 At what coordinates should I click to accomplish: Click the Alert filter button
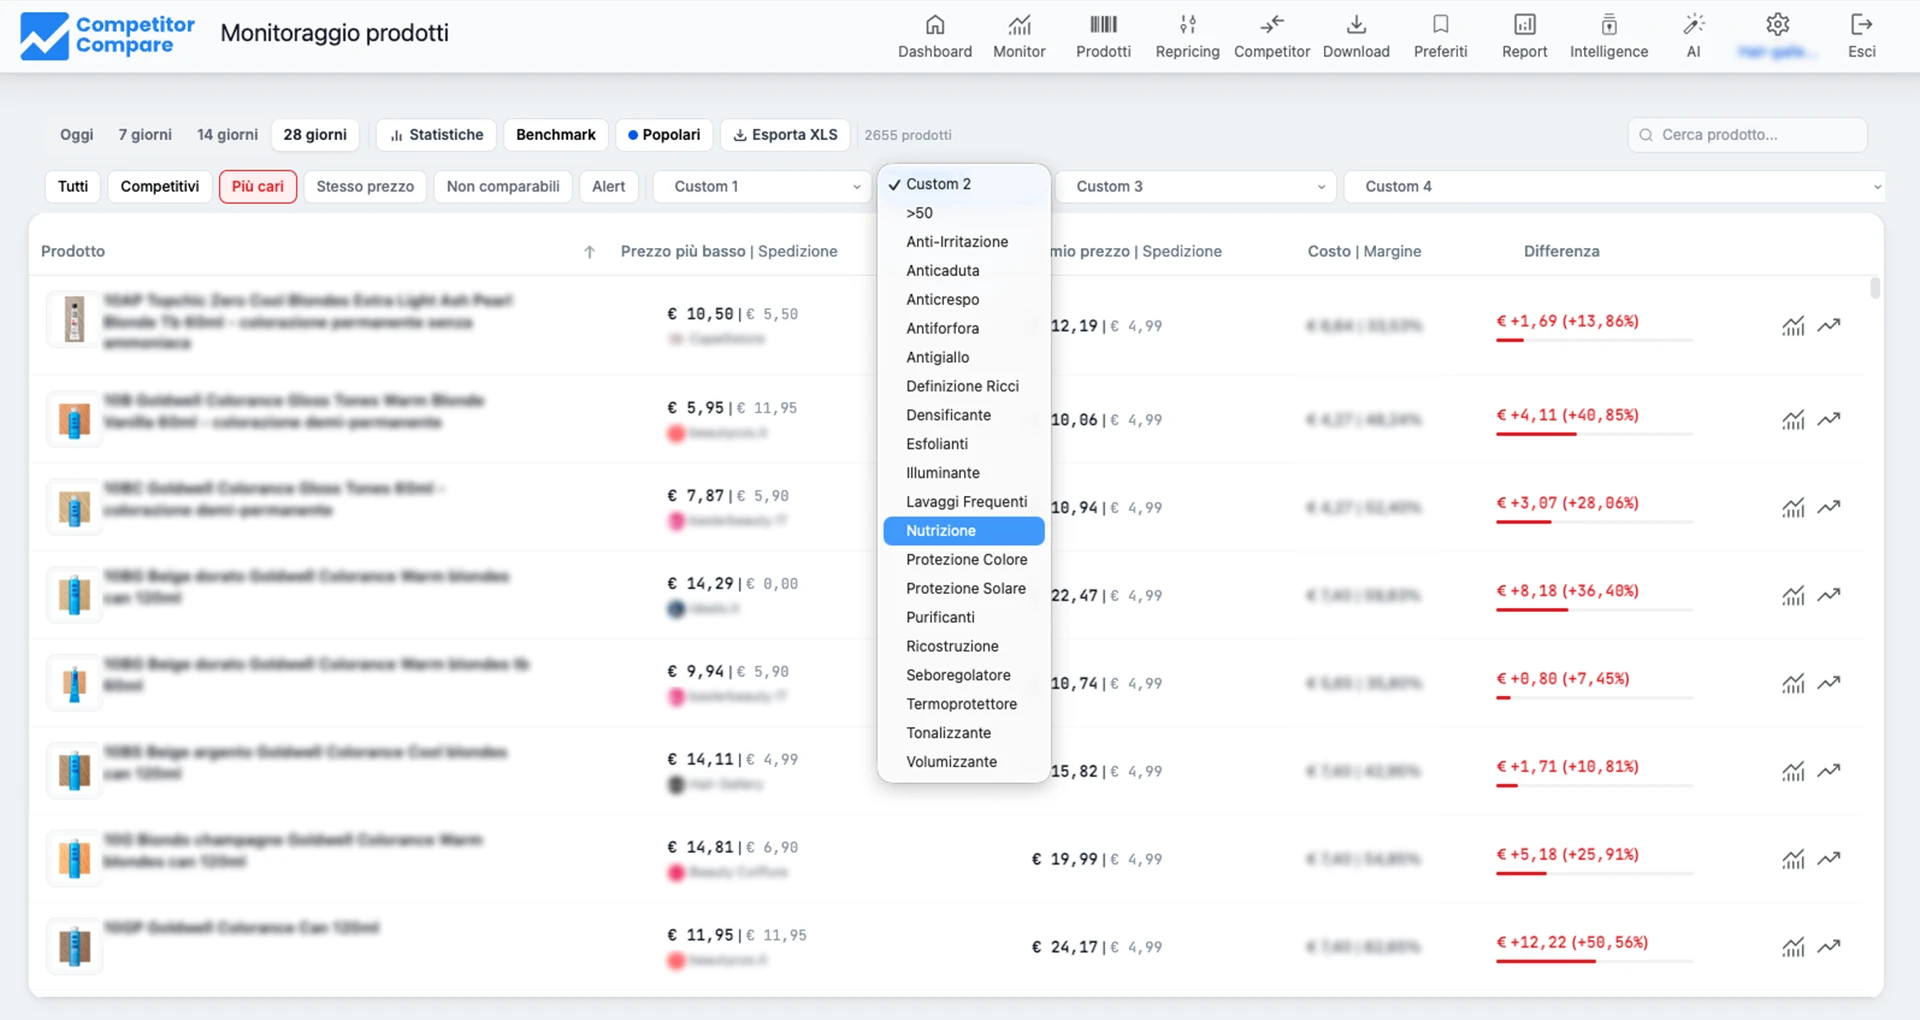click(x=608, y=187)
